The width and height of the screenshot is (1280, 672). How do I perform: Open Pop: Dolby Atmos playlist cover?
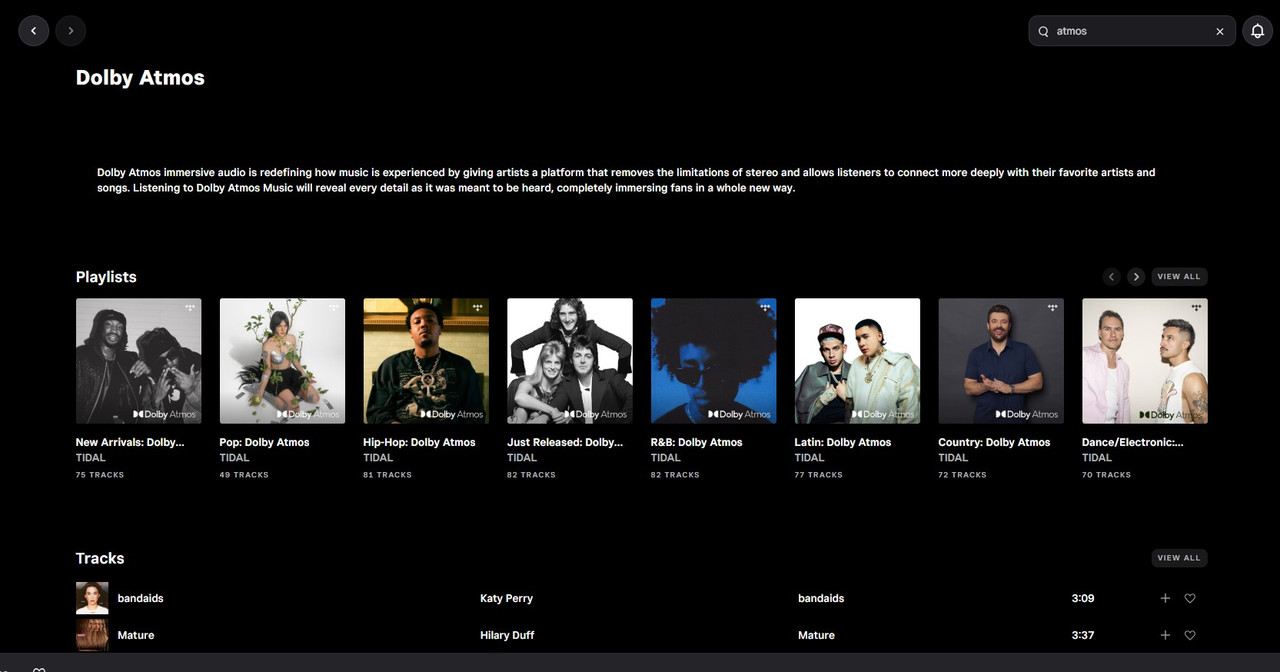coord(282,361)
